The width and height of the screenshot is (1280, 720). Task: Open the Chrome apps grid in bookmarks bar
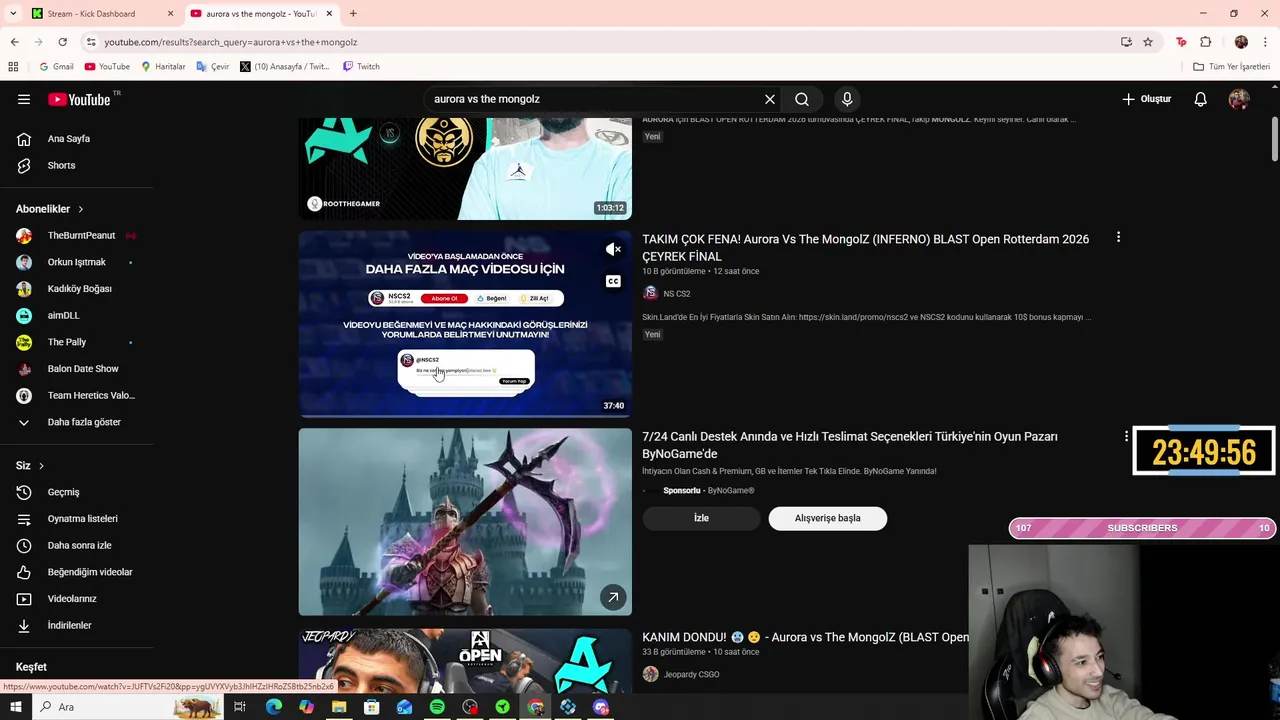pyautogui.click(x=13, y=67)
